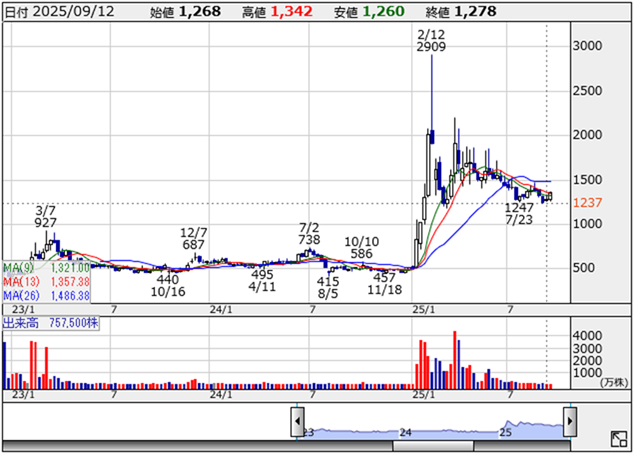Click the 11/18 low label at 457
Image resolution: width=636 pixels, height=455 pixels.
pyautogui.click(x=385, y=282)
